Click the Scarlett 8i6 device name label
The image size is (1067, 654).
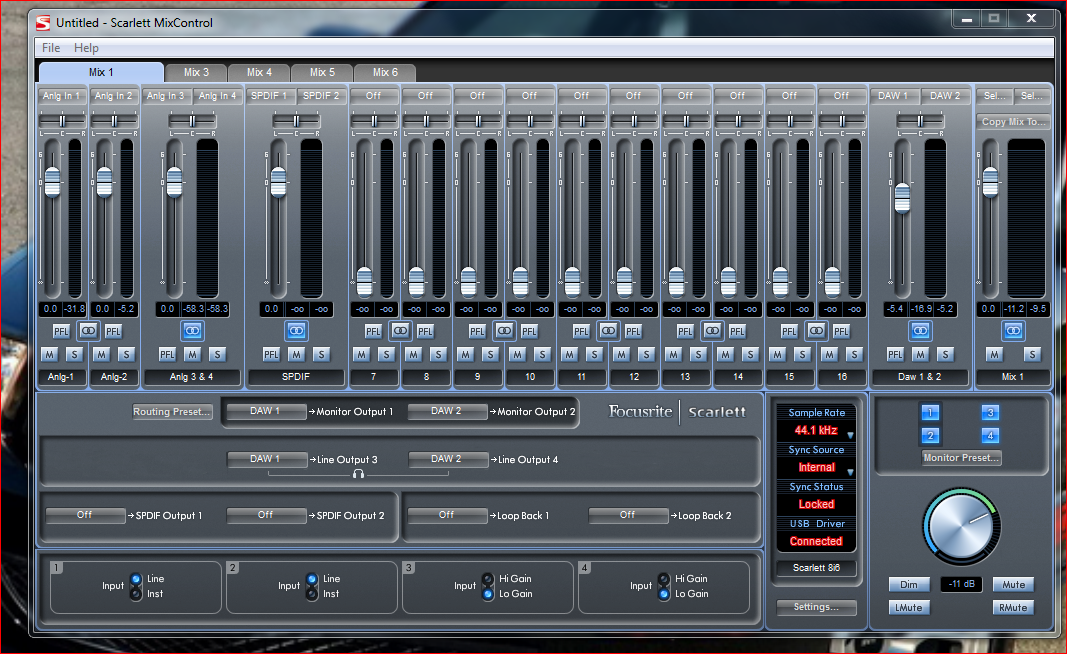[x=817, y=568]
